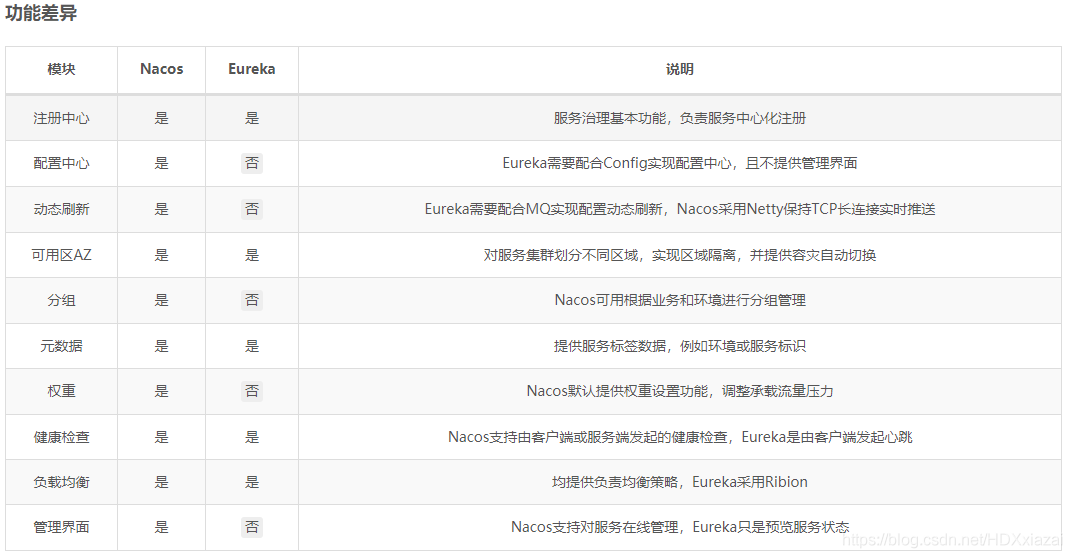Click Nacos 是 cell in 注册中心 row

coord(161,118)
